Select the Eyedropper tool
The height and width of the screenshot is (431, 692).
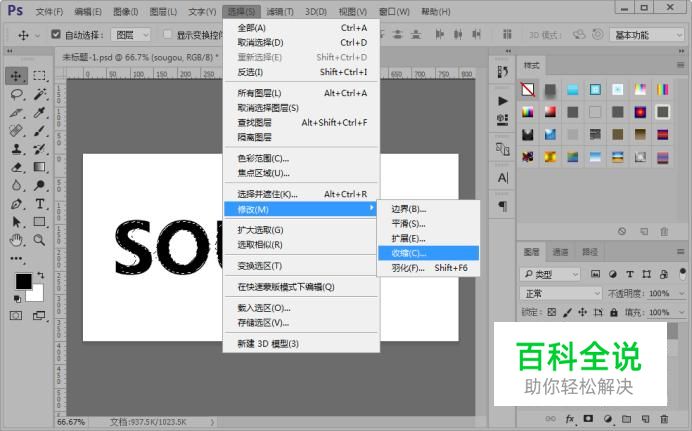[x=39, y=112]
